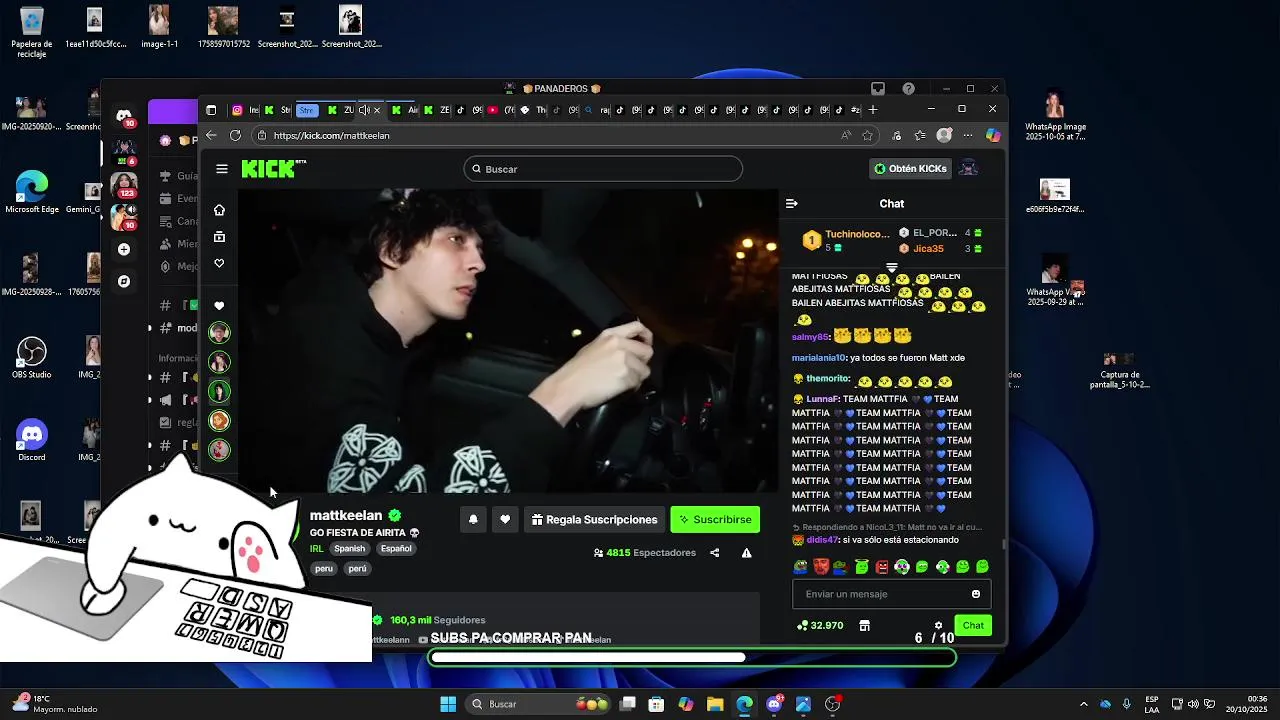Share the stream via share icon

(x=714, y=552)
